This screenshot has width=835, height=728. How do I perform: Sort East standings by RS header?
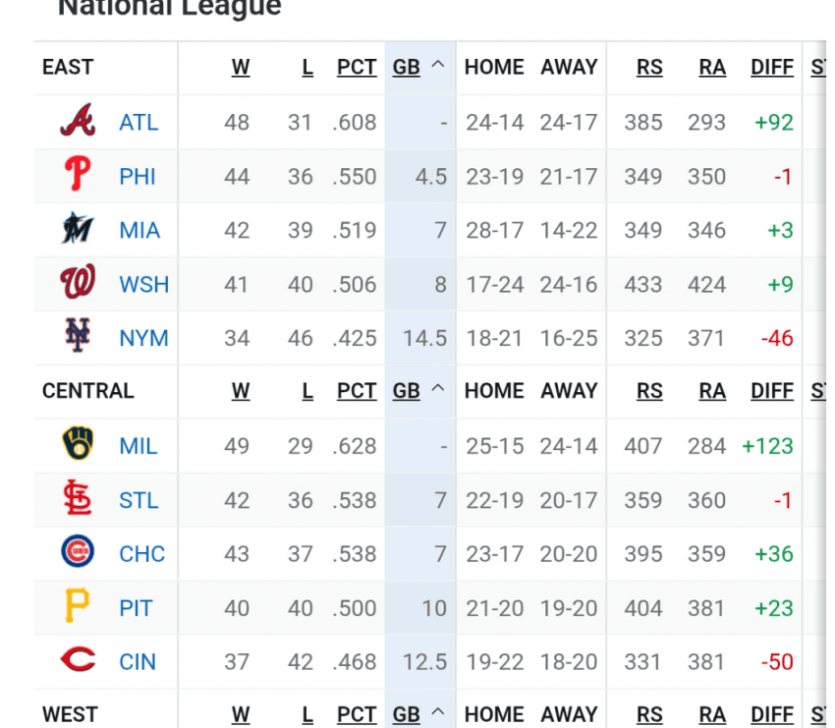click(650, 68)
